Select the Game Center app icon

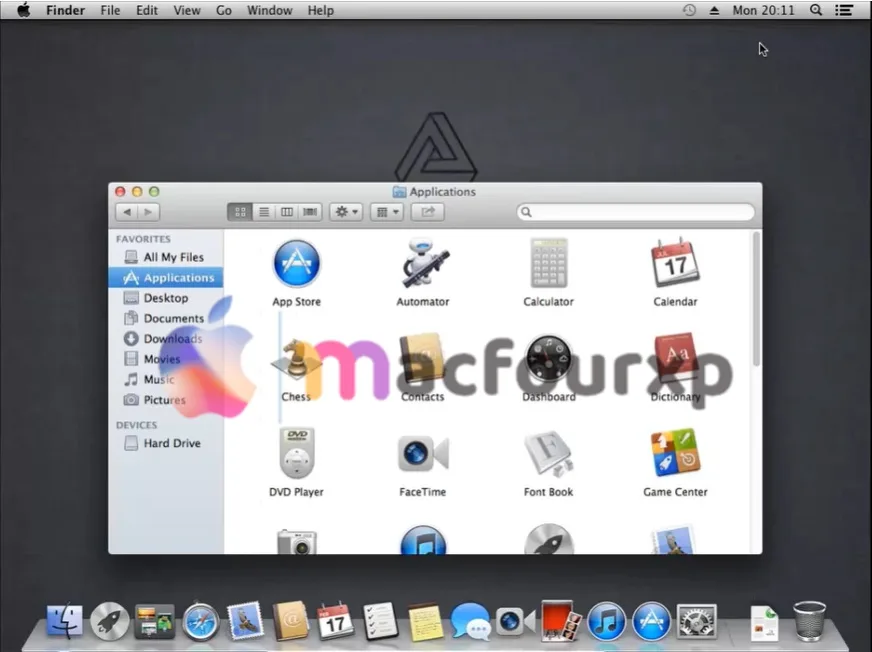click(675, 452)
